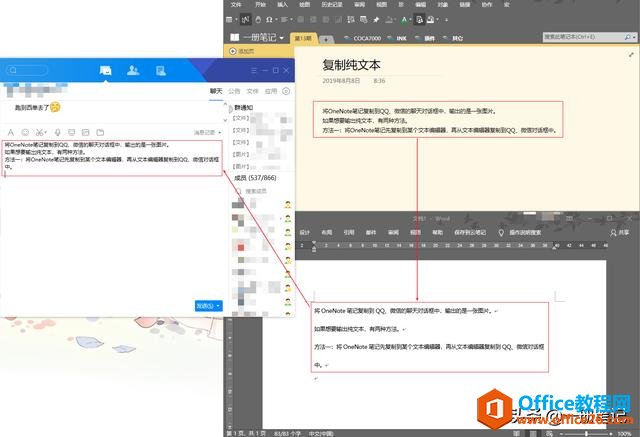Switch to Word web layout view icon

tap(549, 433)
